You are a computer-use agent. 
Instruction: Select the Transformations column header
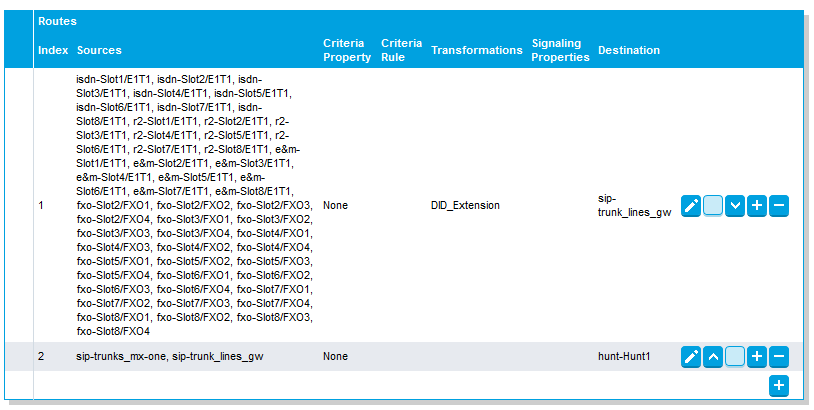point(476,50)
